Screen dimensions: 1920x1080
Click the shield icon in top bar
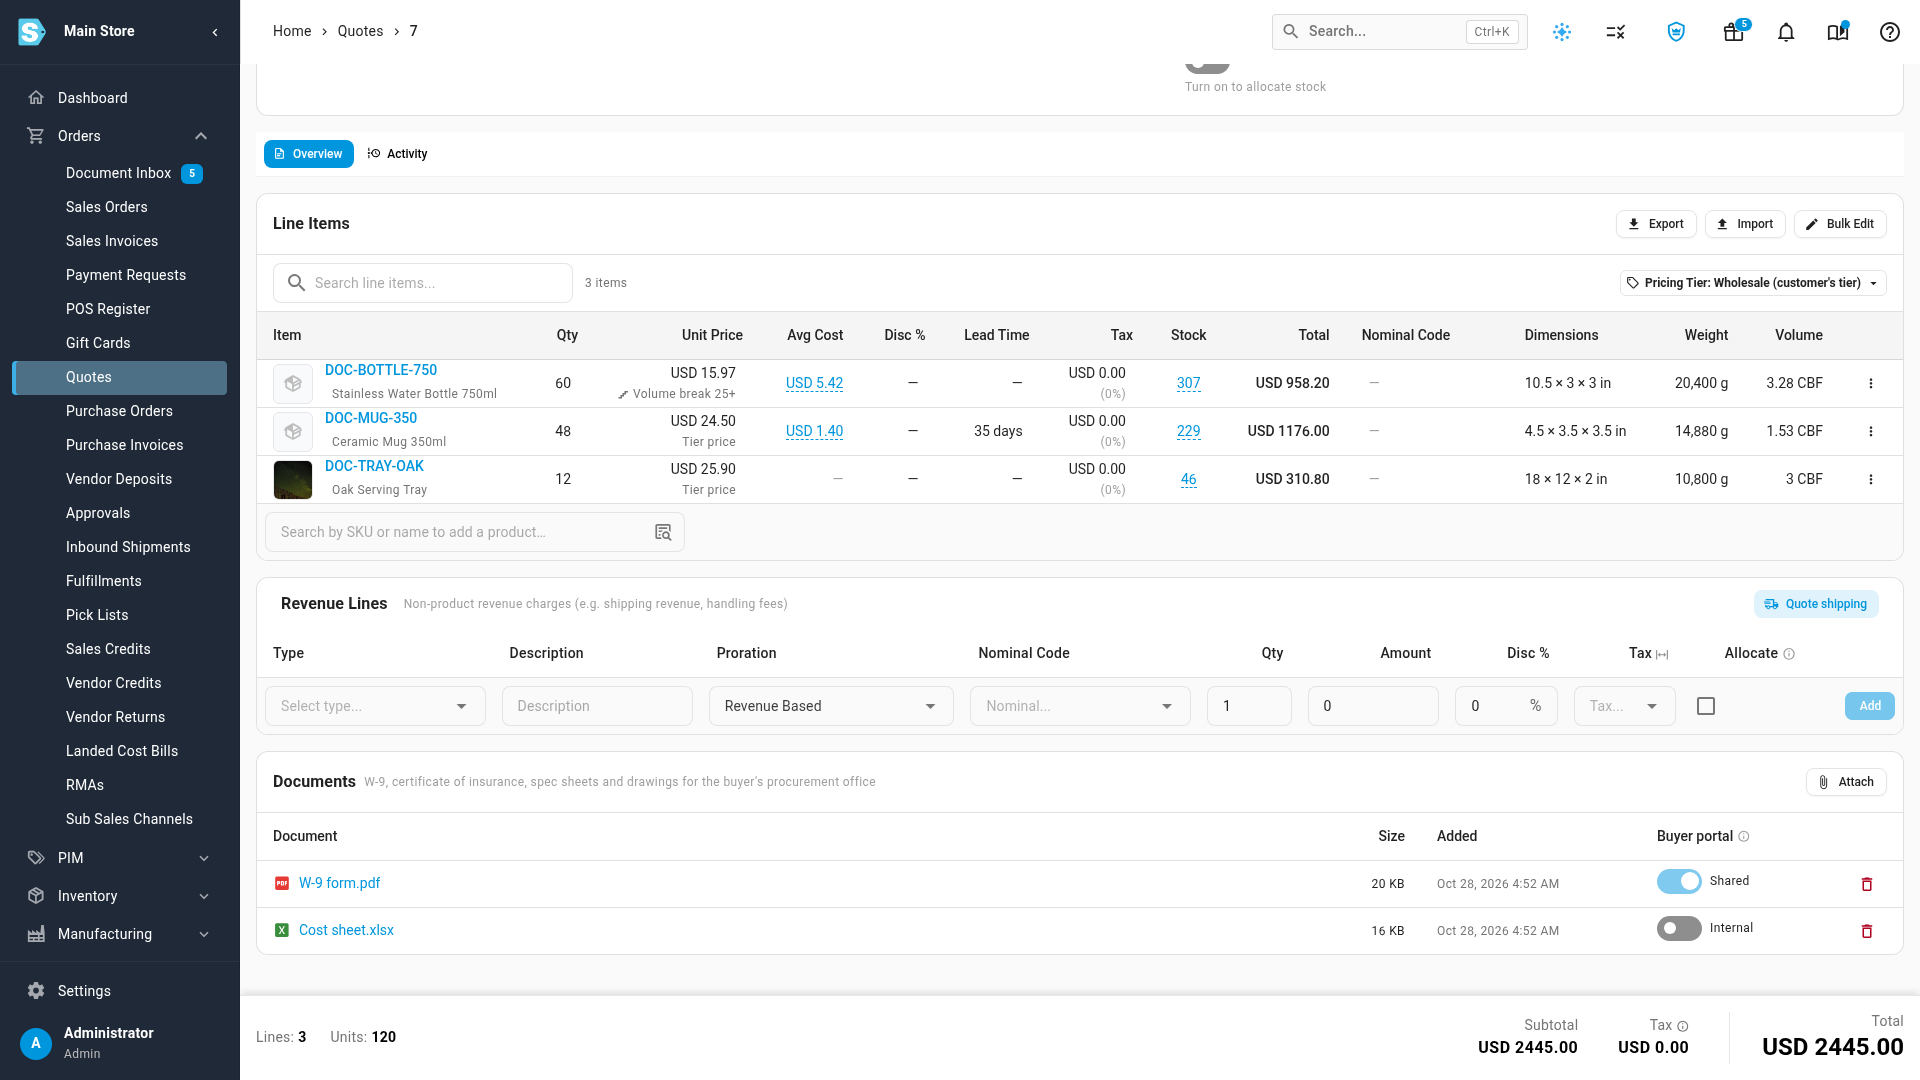click(x=1676, y=32)
